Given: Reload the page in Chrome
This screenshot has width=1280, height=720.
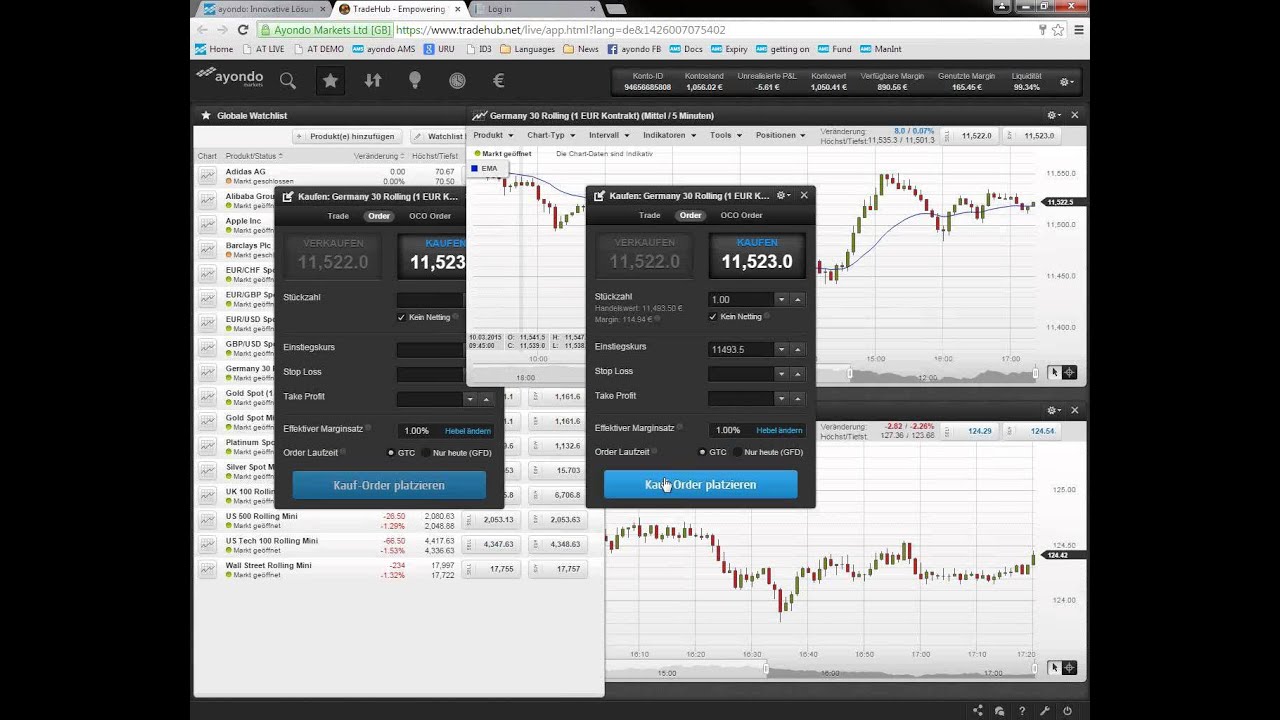Looking at the screenshot, I should tap(242, 30).
